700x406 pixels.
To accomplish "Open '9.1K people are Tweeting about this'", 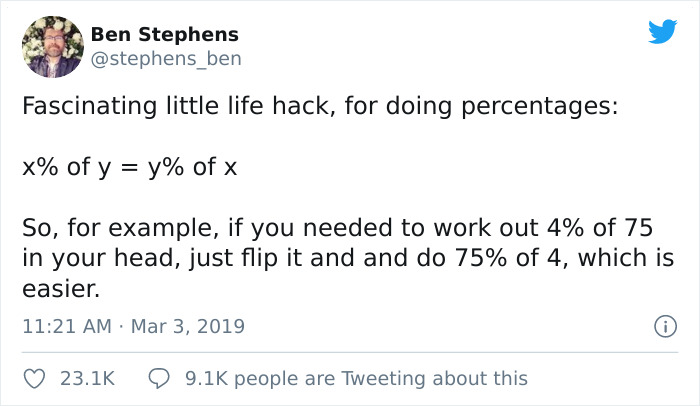I will click(x=356, y=378).
